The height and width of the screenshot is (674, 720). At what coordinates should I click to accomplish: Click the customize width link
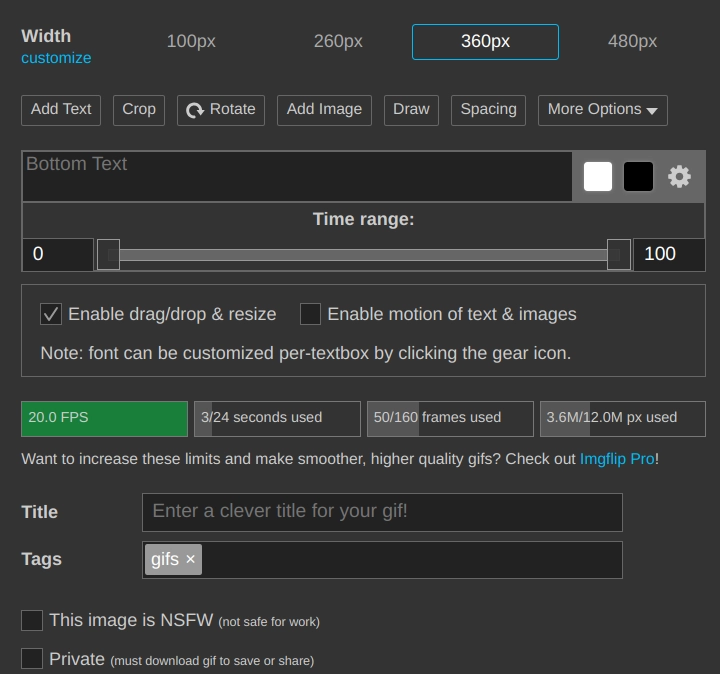(56, 58)
